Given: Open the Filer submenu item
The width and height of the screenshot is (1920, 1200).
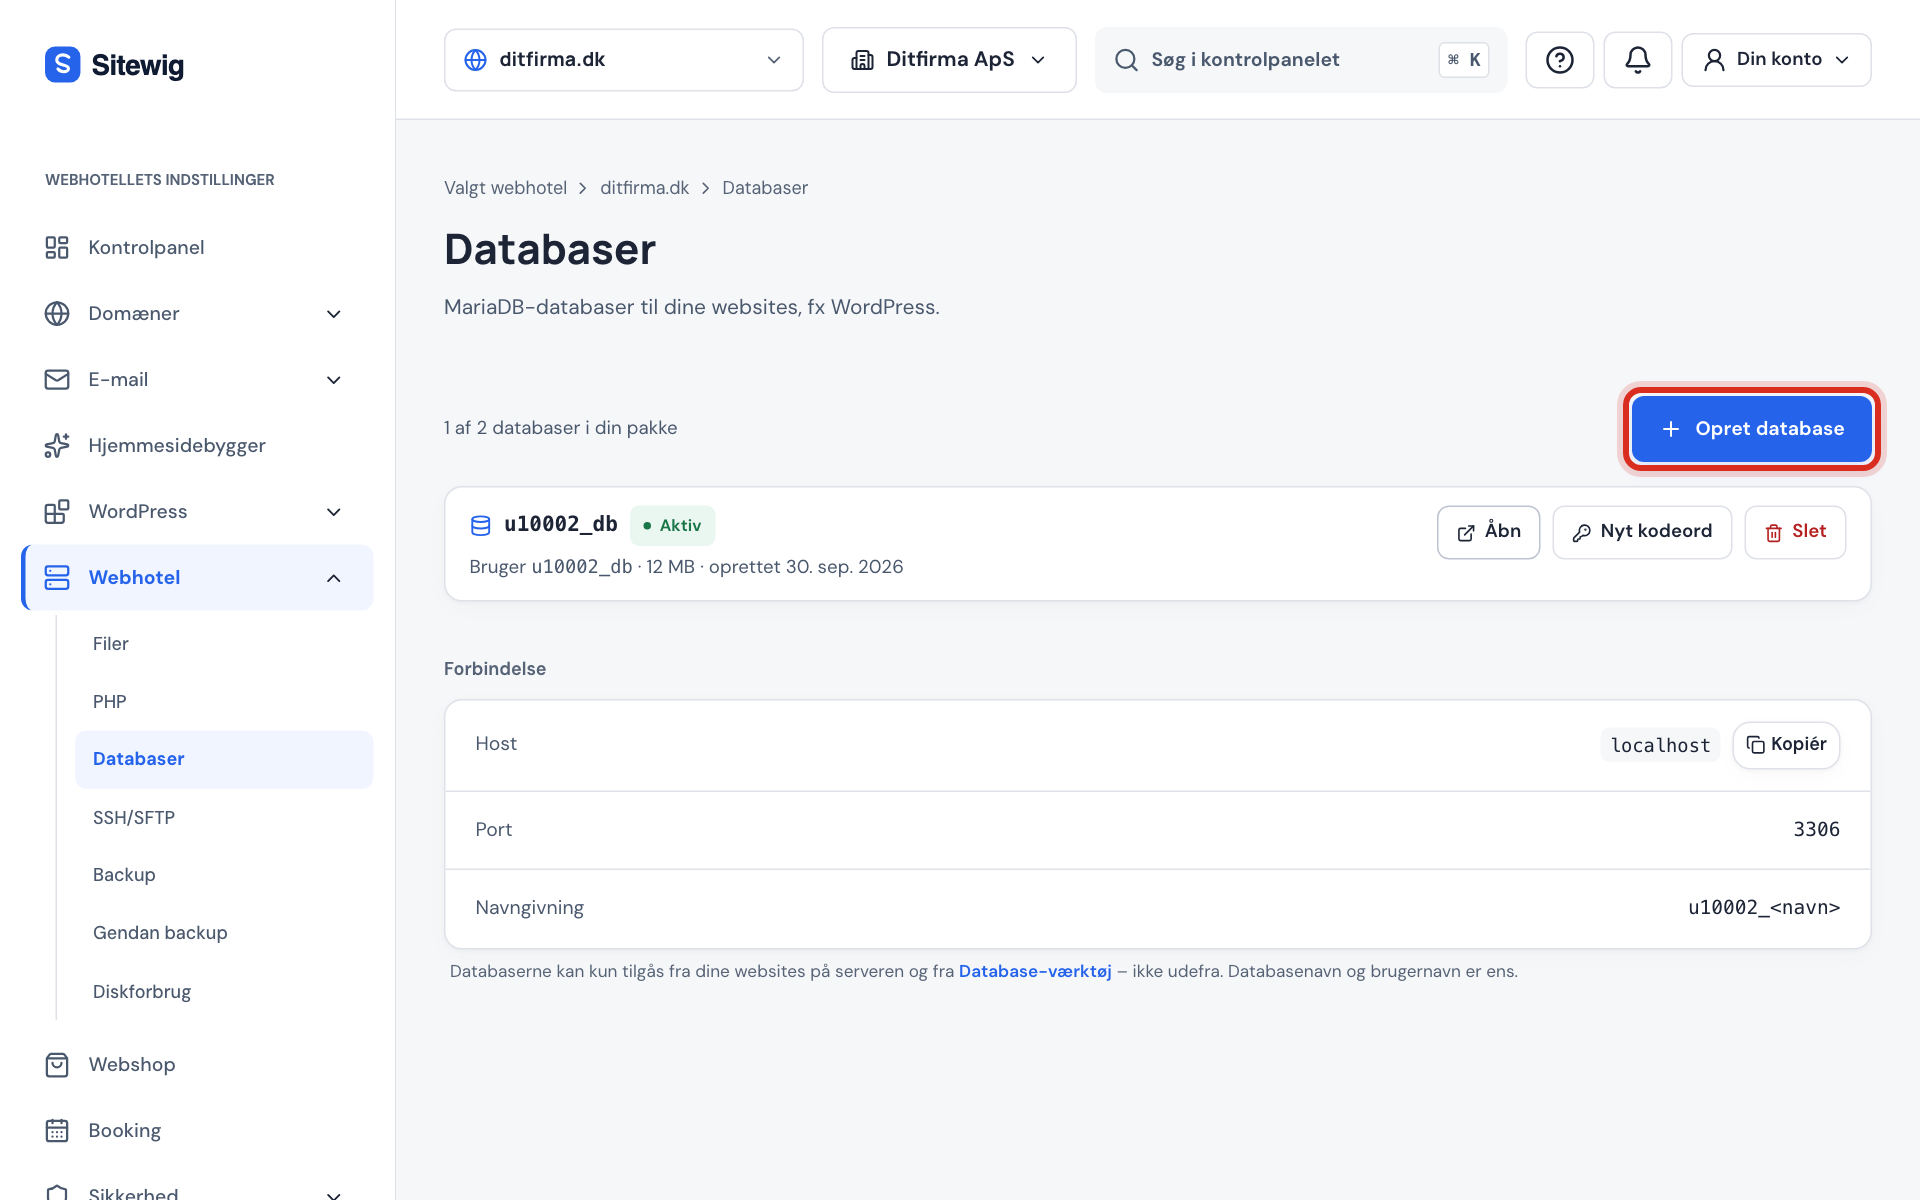Looking at the screenshot, I should tap(223, 644).
